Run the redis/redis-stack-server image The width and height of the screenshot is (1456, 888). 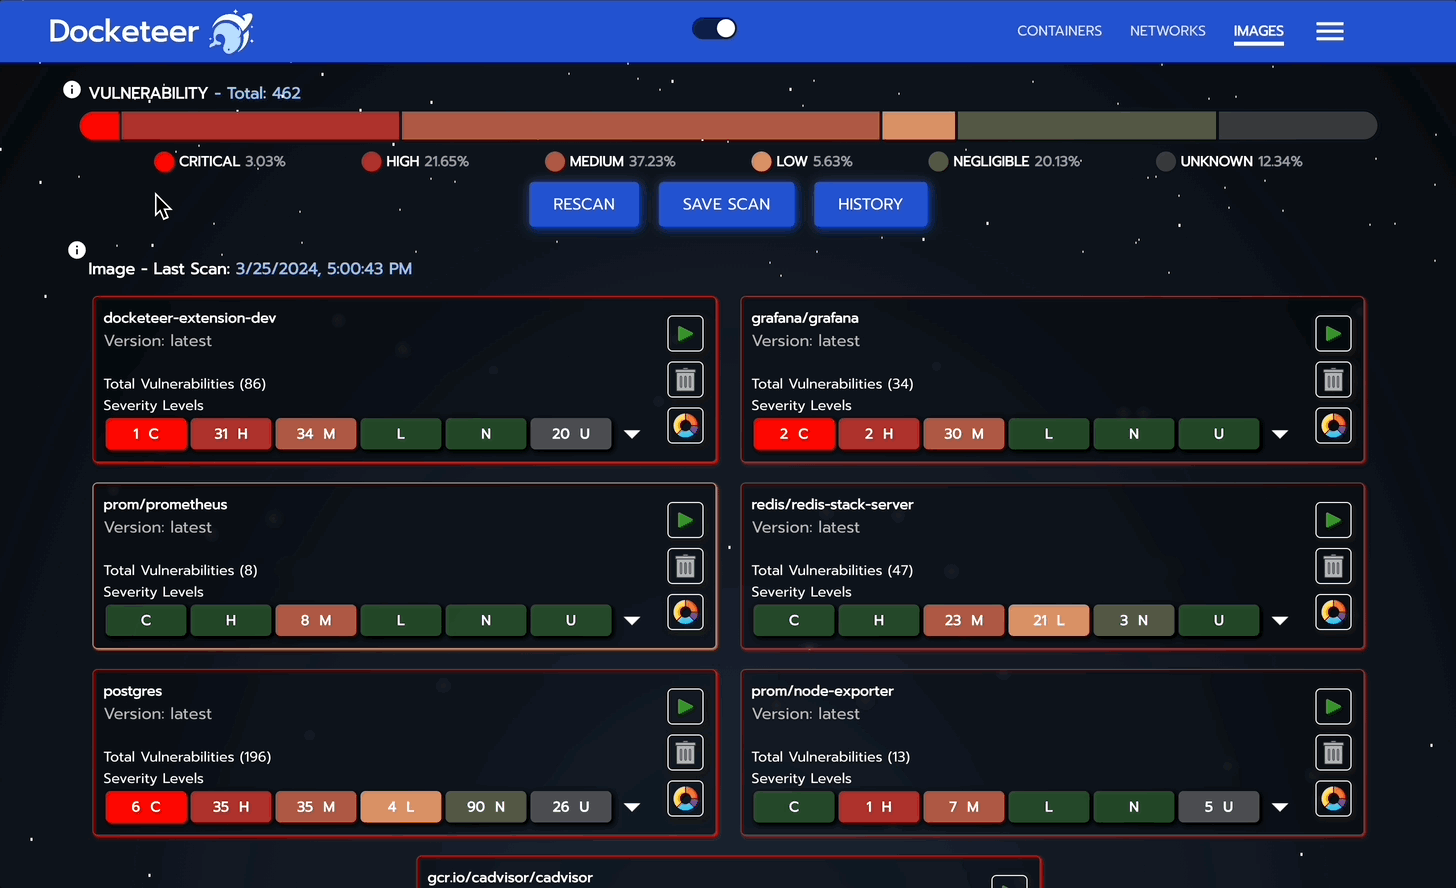click(x=1333, y=520)
